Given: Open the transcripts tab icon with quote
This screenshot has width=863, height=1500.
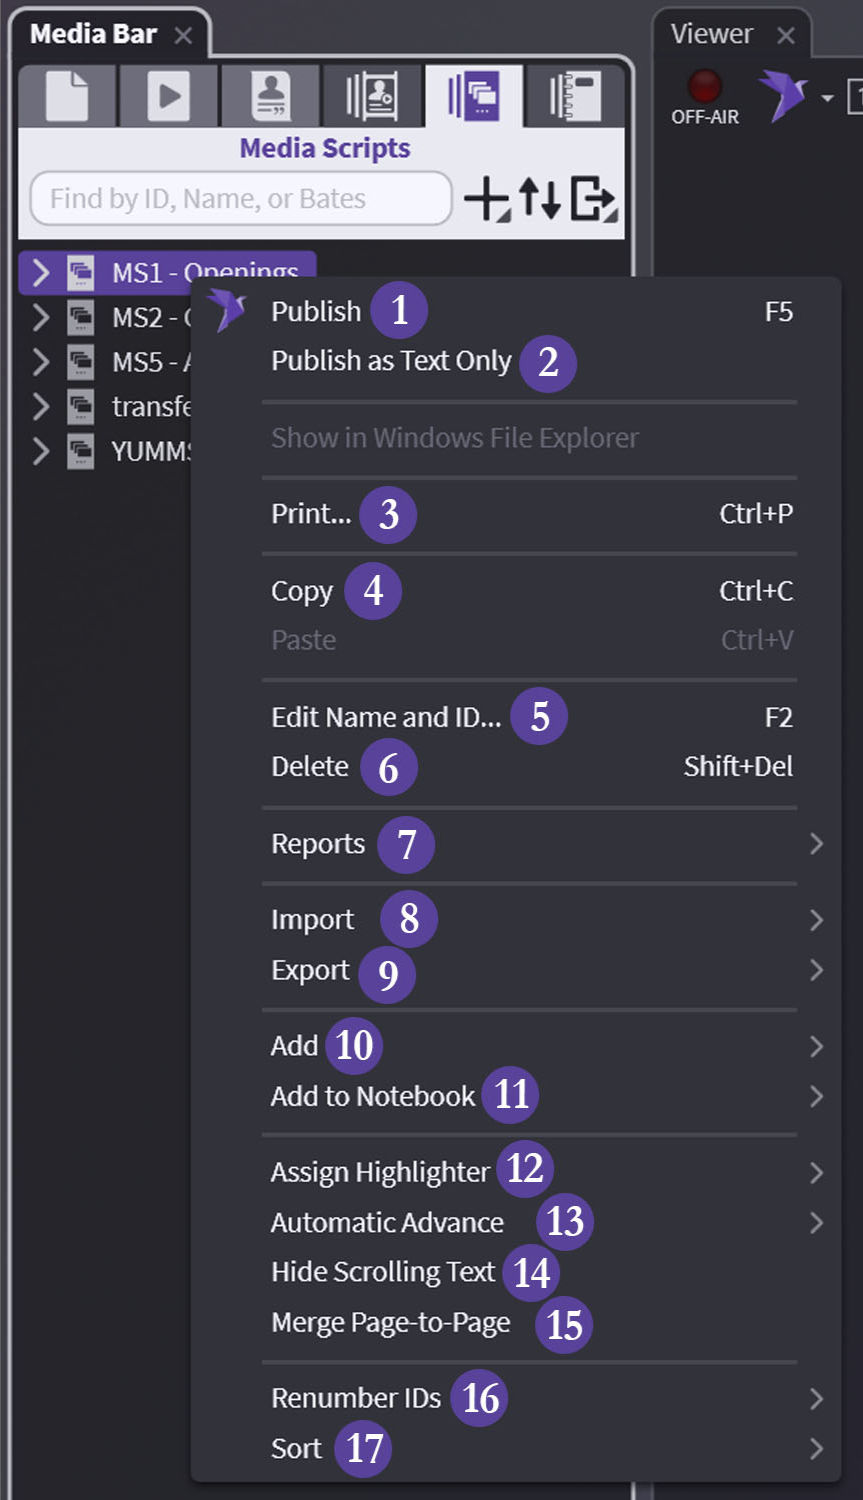Looking at the screenshot, I should pos(270,97).
